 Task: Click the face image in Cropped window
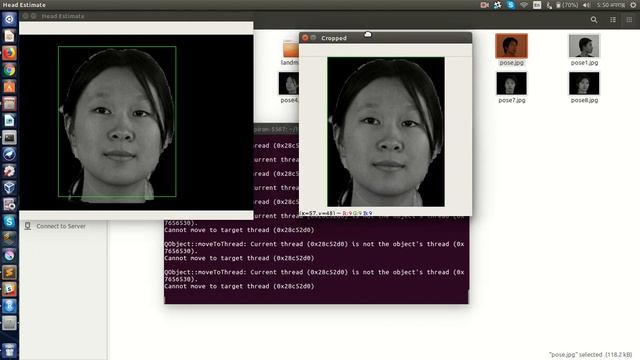(386, 131)
